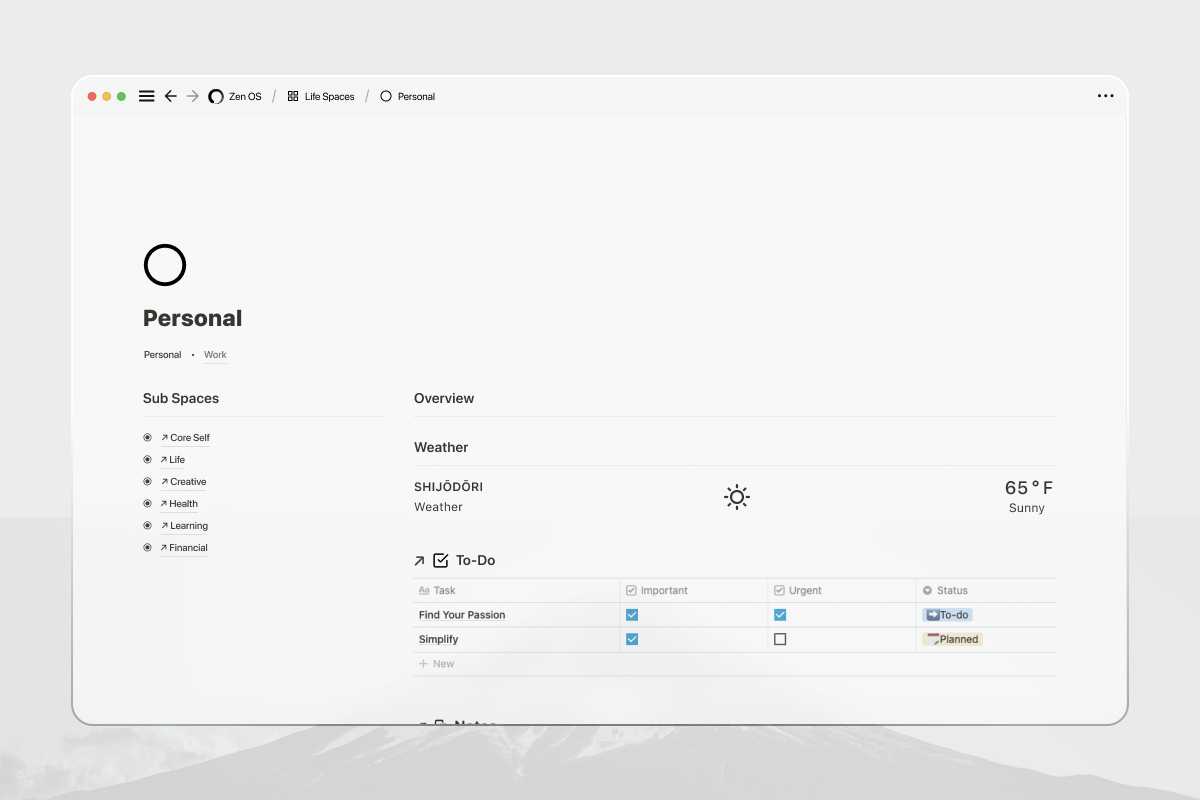
Task: Uncheck Important for Find Your Passion
Action: [632, 615]
